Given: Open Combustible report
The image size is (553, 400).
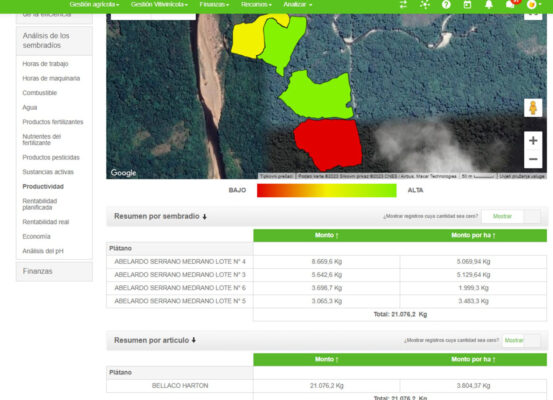Looking at the screenshot, I should click(x=40, y=93).
